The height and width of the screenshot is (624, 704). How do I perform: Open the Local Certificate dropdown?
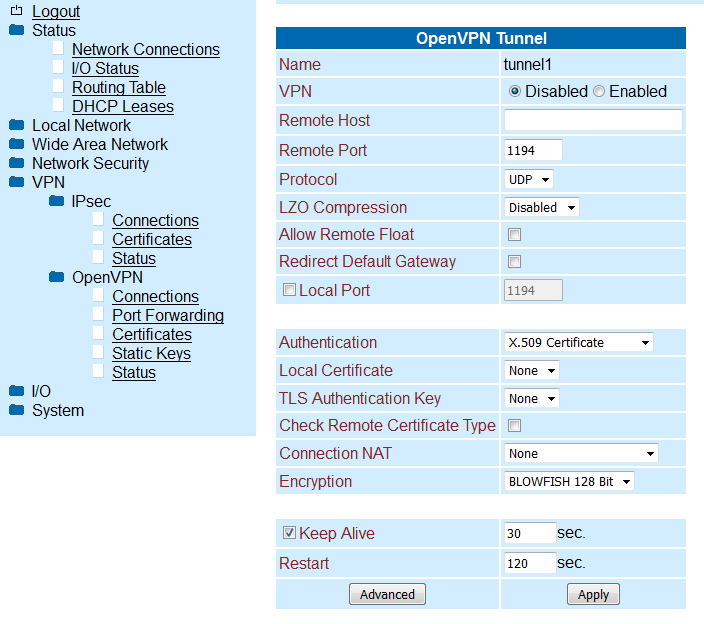(x=532, y=370)
